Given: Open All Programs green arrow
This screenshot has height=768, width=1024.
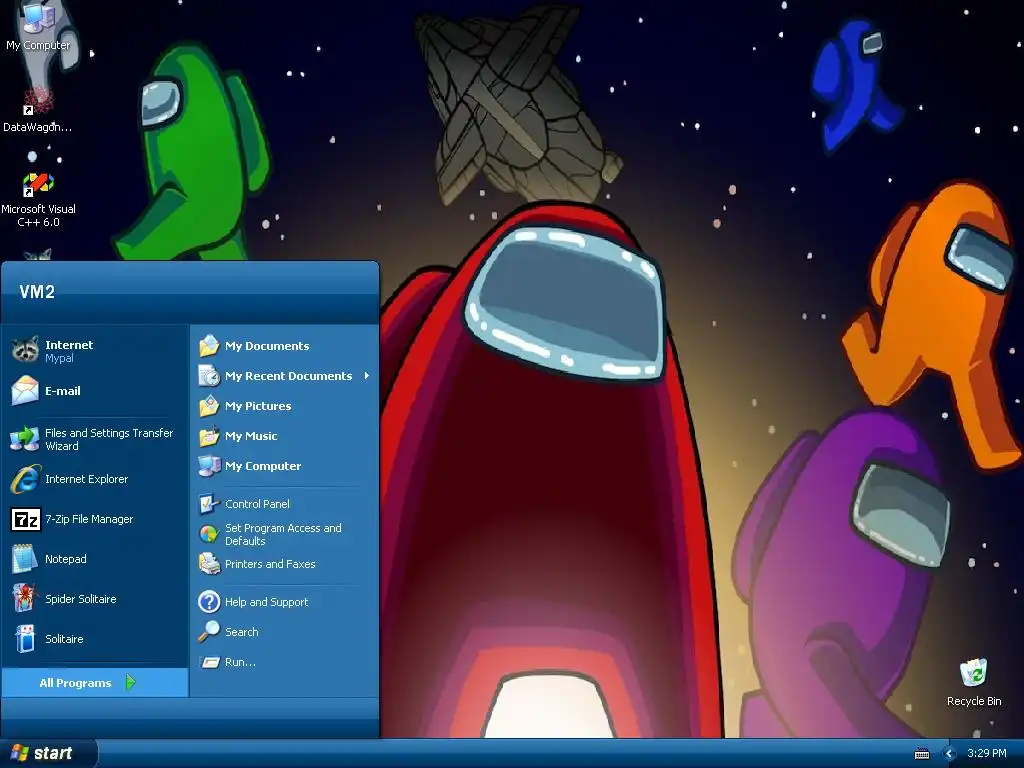Looking at the screenshot, I should (x=130, y=682).
